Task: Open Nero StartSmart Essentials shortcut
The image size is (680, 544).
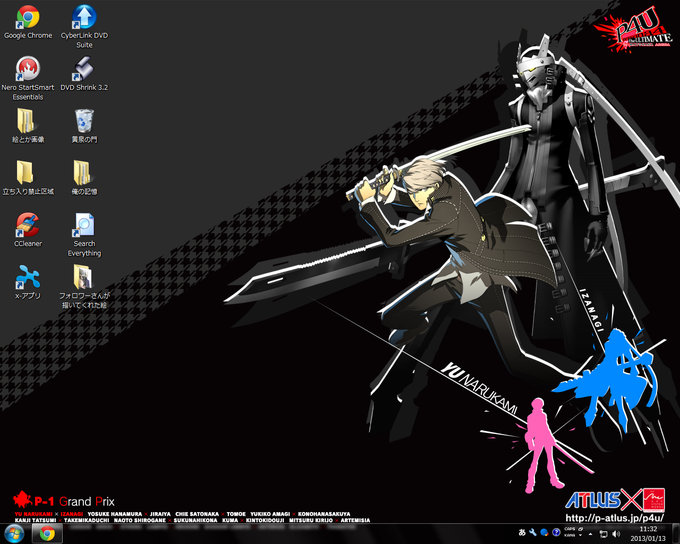Action: pos(28,79)
